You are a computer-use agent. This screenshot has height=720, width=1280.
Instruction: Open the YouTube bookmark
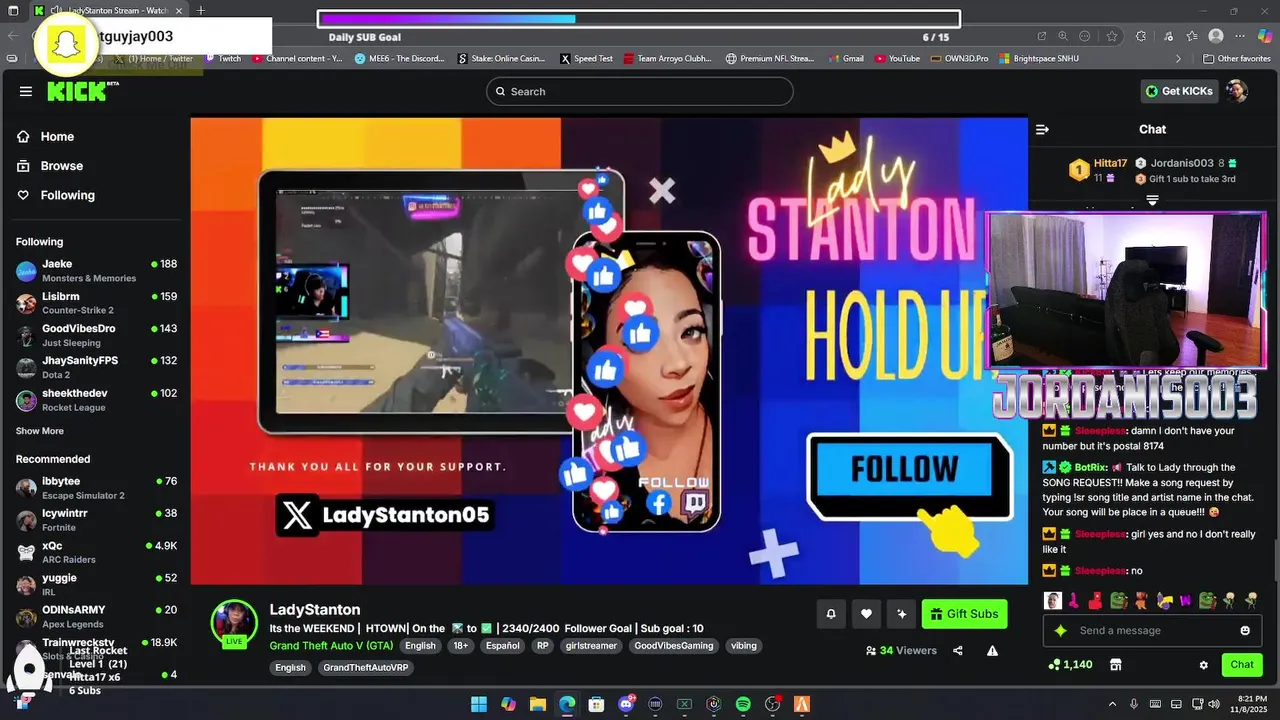897,59
